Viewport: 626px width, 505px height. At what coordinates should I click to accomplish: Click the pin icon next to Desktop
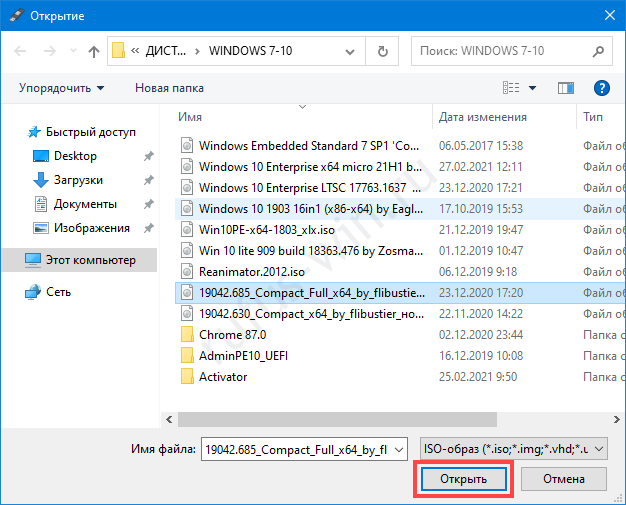[x=149, y=156]
